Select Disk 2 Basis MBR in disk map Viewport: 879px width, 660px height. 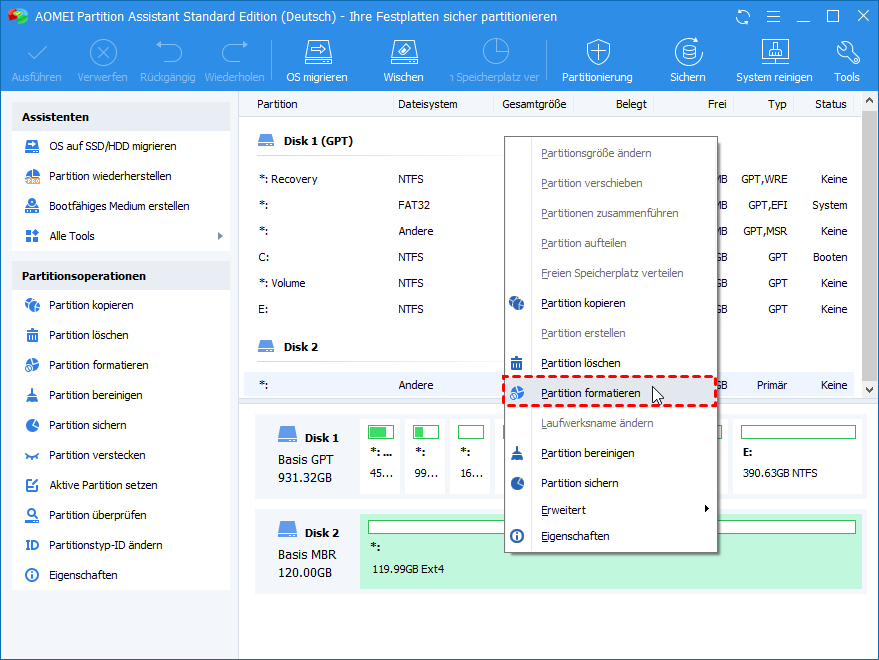[x=307, y=551]
